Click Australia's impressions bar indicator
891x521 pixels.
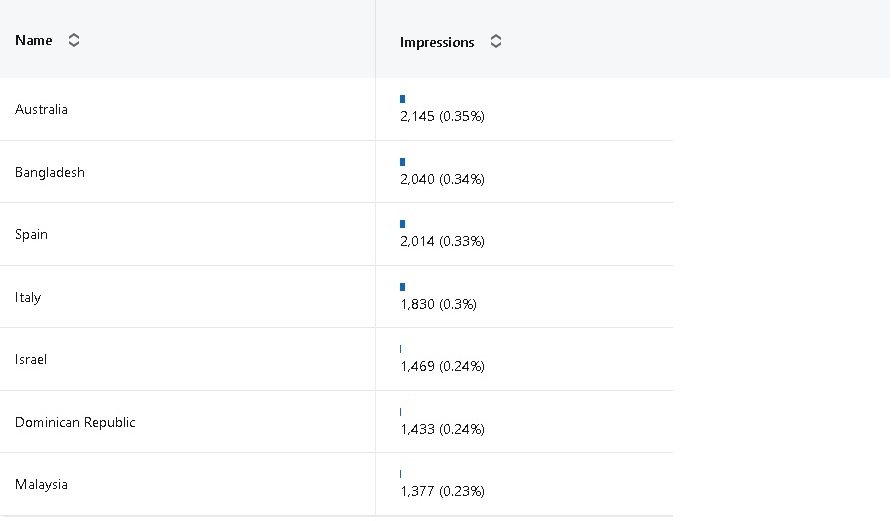[403, 99]
